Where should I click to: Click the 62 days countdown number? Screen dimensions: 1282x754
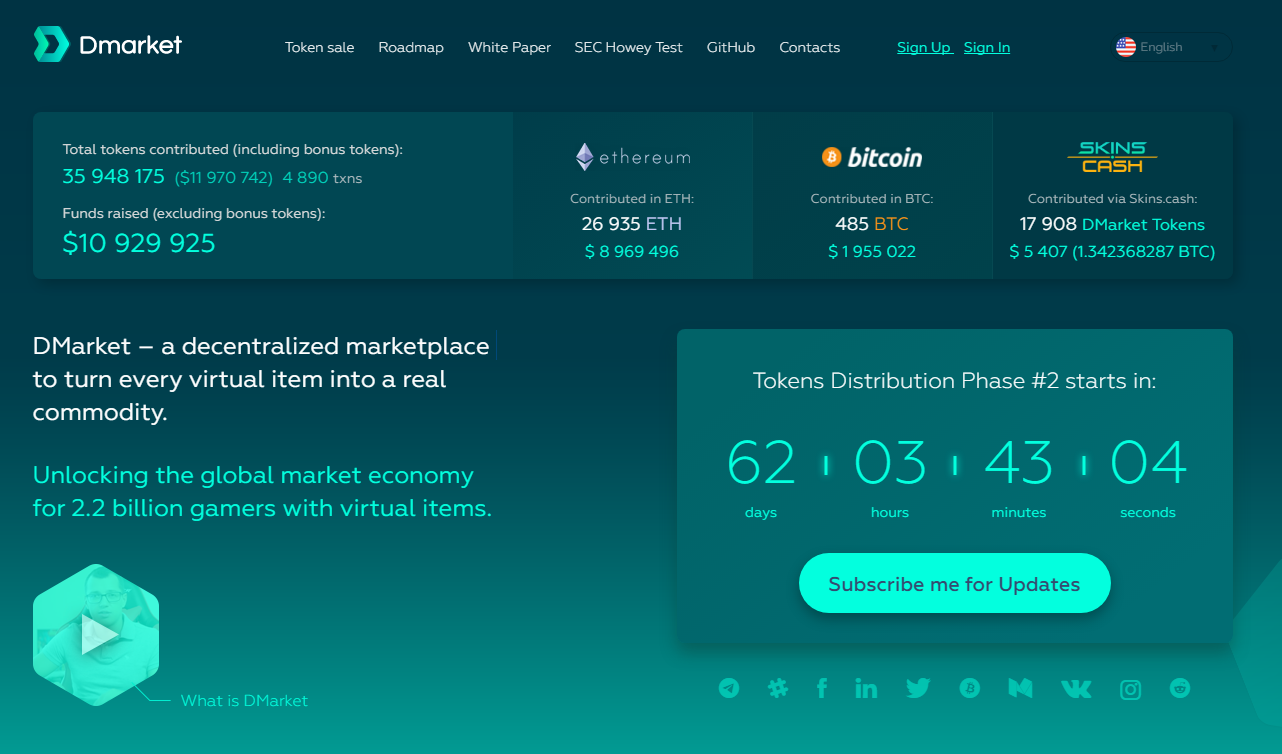coord(761,463)
